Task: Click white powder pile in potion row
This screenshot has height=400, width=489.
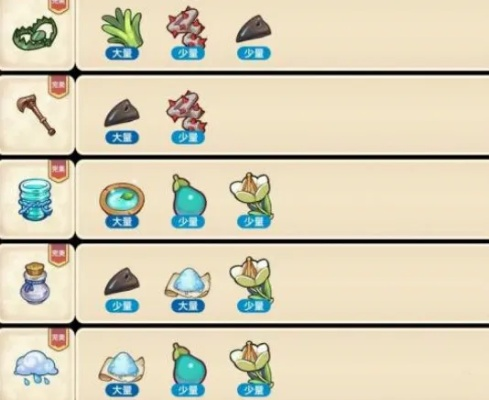Action: (188, 283)
